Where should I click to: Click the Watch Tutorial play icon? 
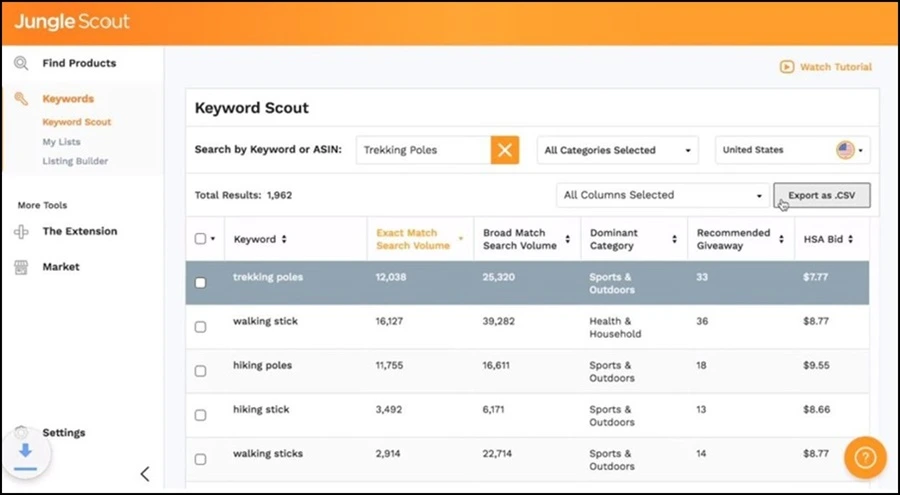[786, 67]
